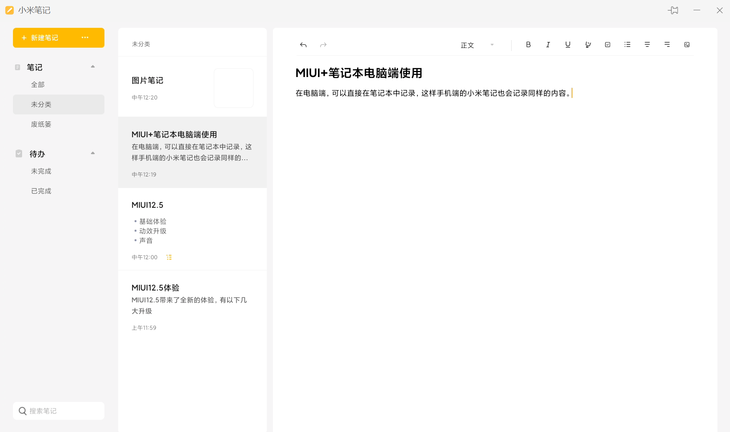
Task: Toggle bold formatting
Action: pos(528,45)
